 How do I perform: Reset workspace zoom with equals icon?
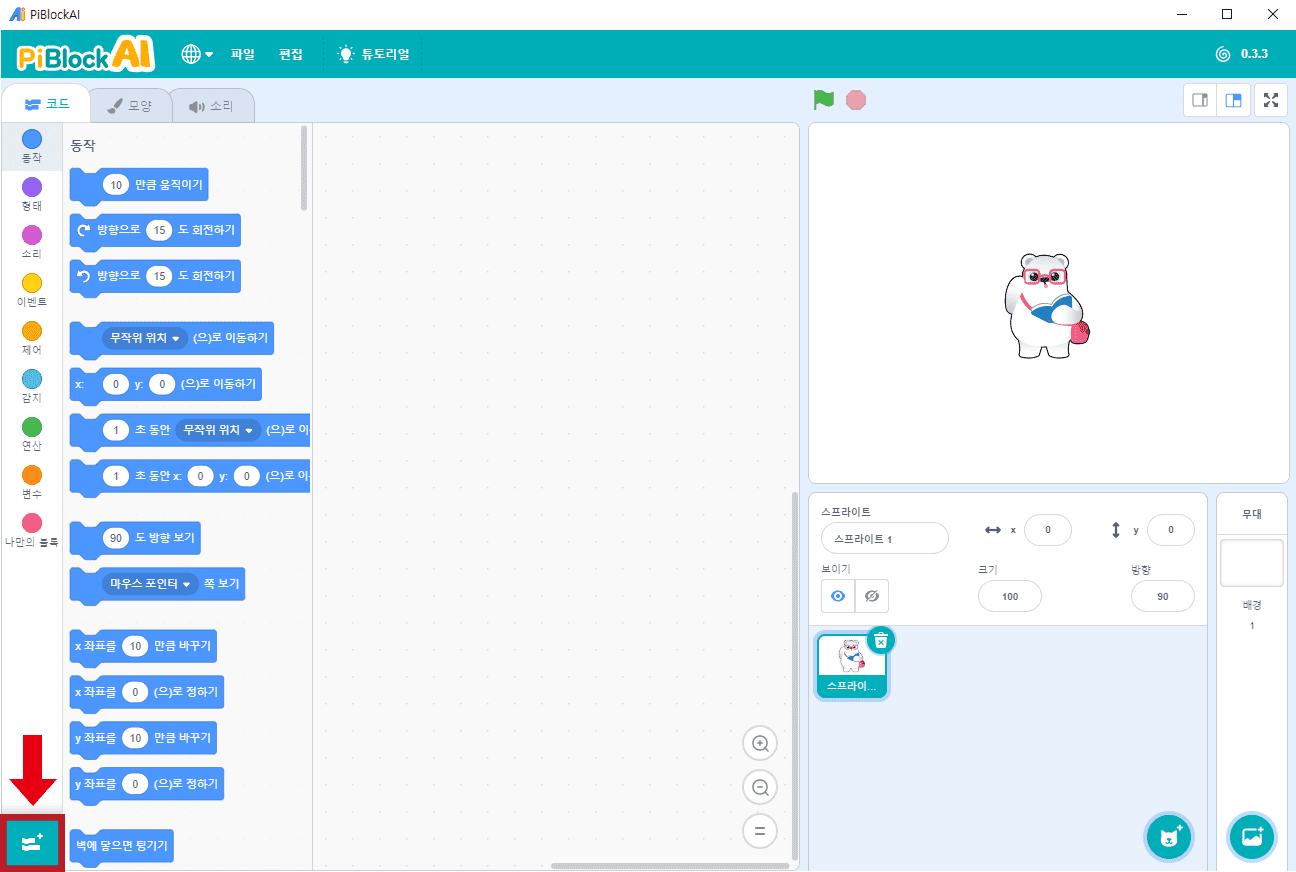(760, 831)
